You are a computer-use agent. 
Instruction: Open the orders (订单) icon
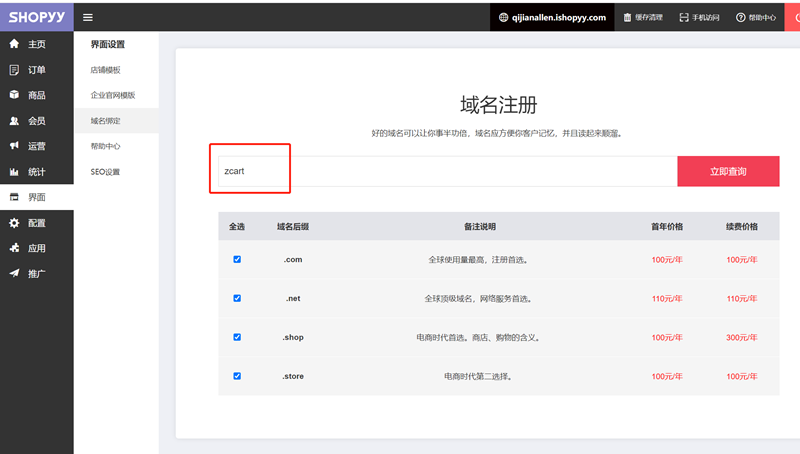pos(14,70)
